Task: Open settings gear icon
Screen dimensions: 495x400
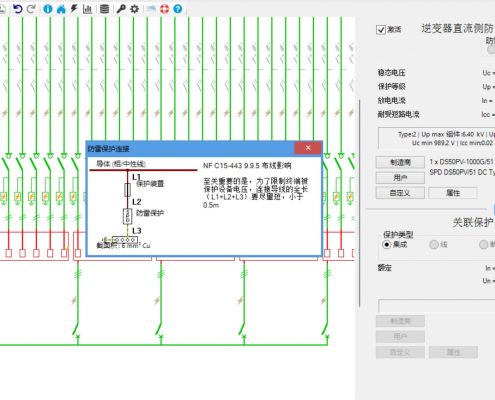Action: pyautogui.click(x=134, y=9)
